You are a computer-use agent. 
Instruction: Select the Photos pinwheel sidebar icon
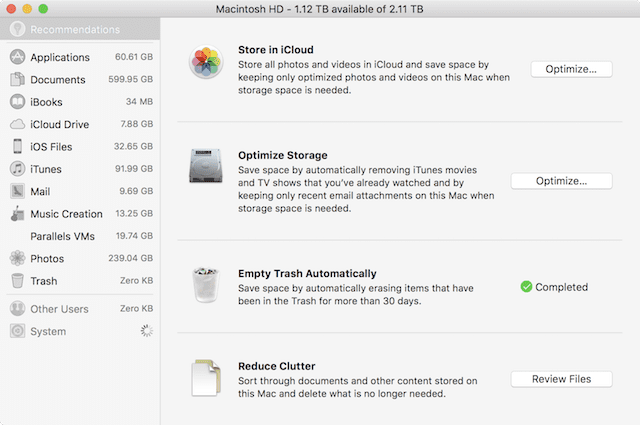(x=17, y=258)
